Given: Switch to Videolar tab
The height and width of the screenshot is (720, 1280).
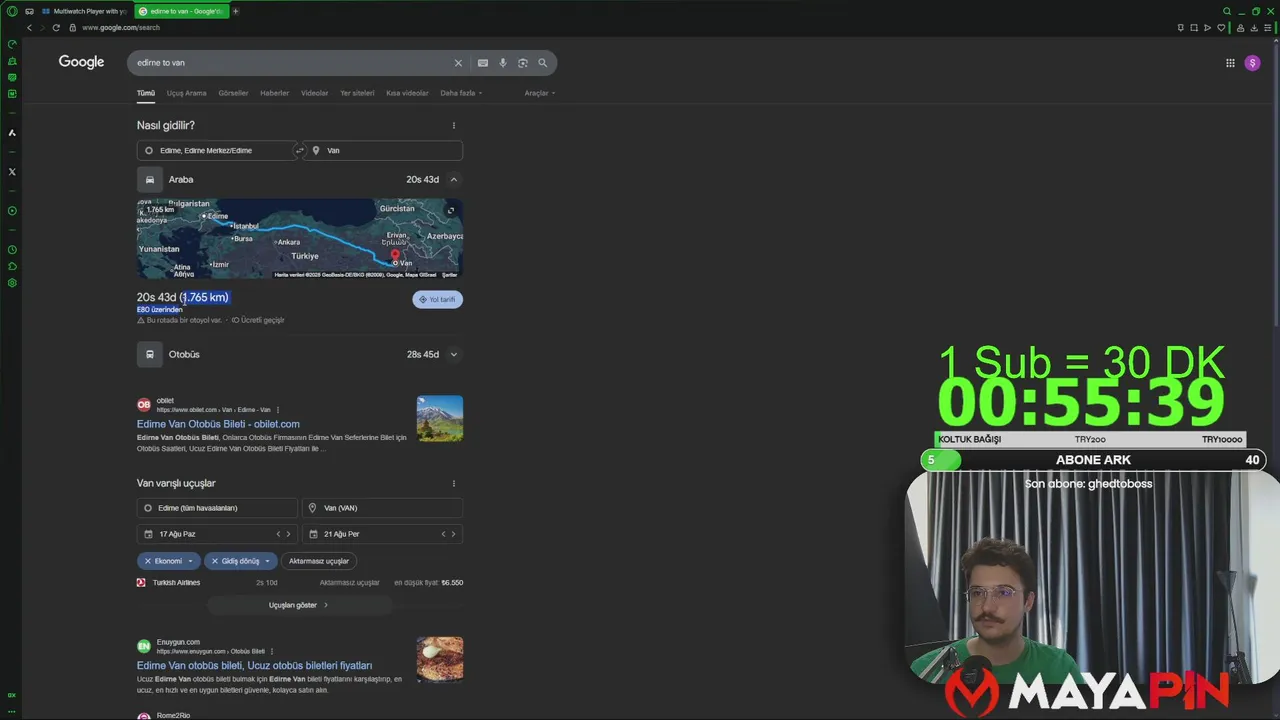Looking at the screenshot, I should point(314,93).
